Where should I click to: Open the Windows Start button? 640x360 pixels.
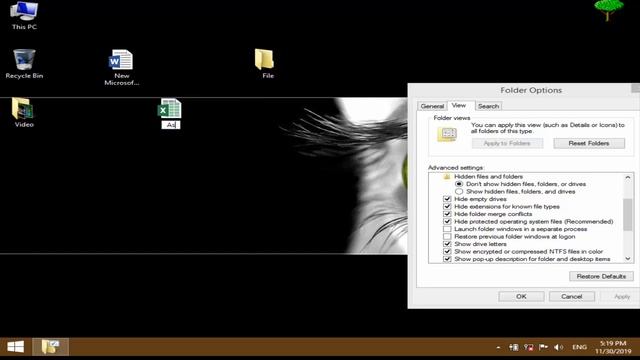click(16, 347)
